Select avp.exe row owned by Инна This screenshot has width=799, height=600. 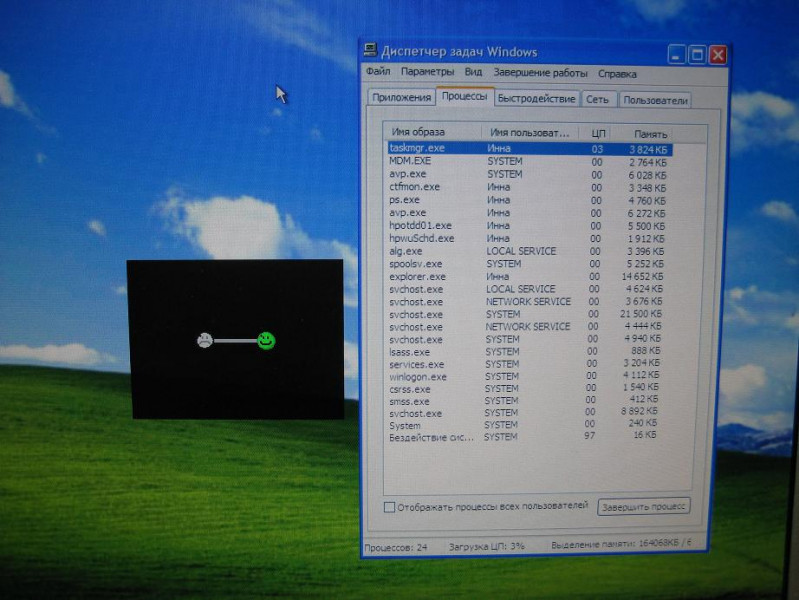point(528,213)
